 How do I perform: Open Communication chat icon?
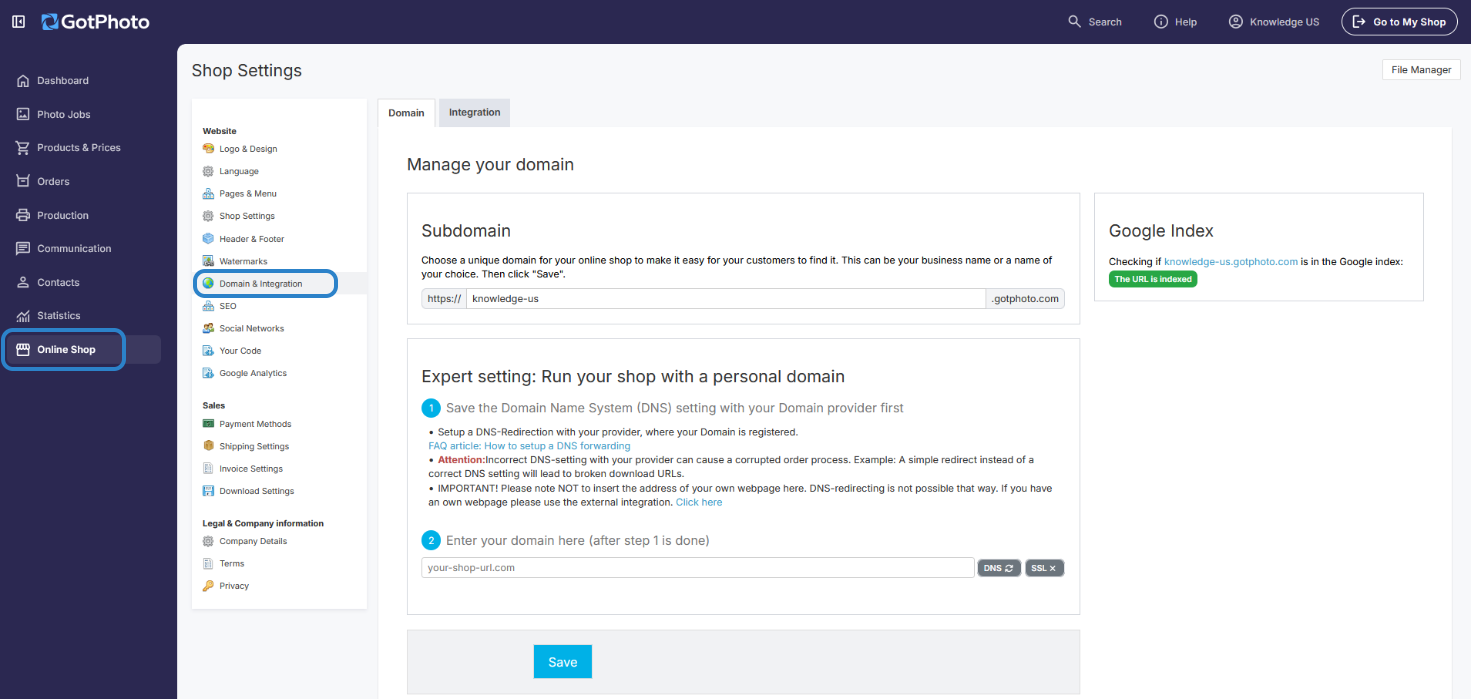point(23,248)
